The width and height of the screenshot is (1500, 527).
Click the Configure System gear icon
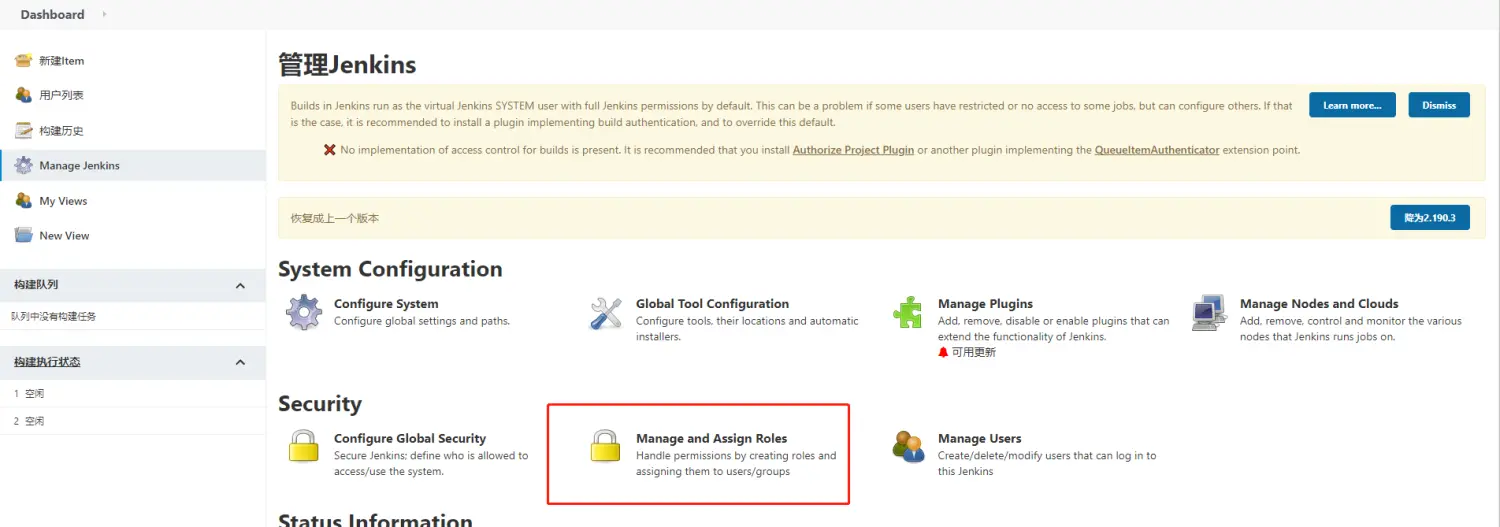(304, 313)
